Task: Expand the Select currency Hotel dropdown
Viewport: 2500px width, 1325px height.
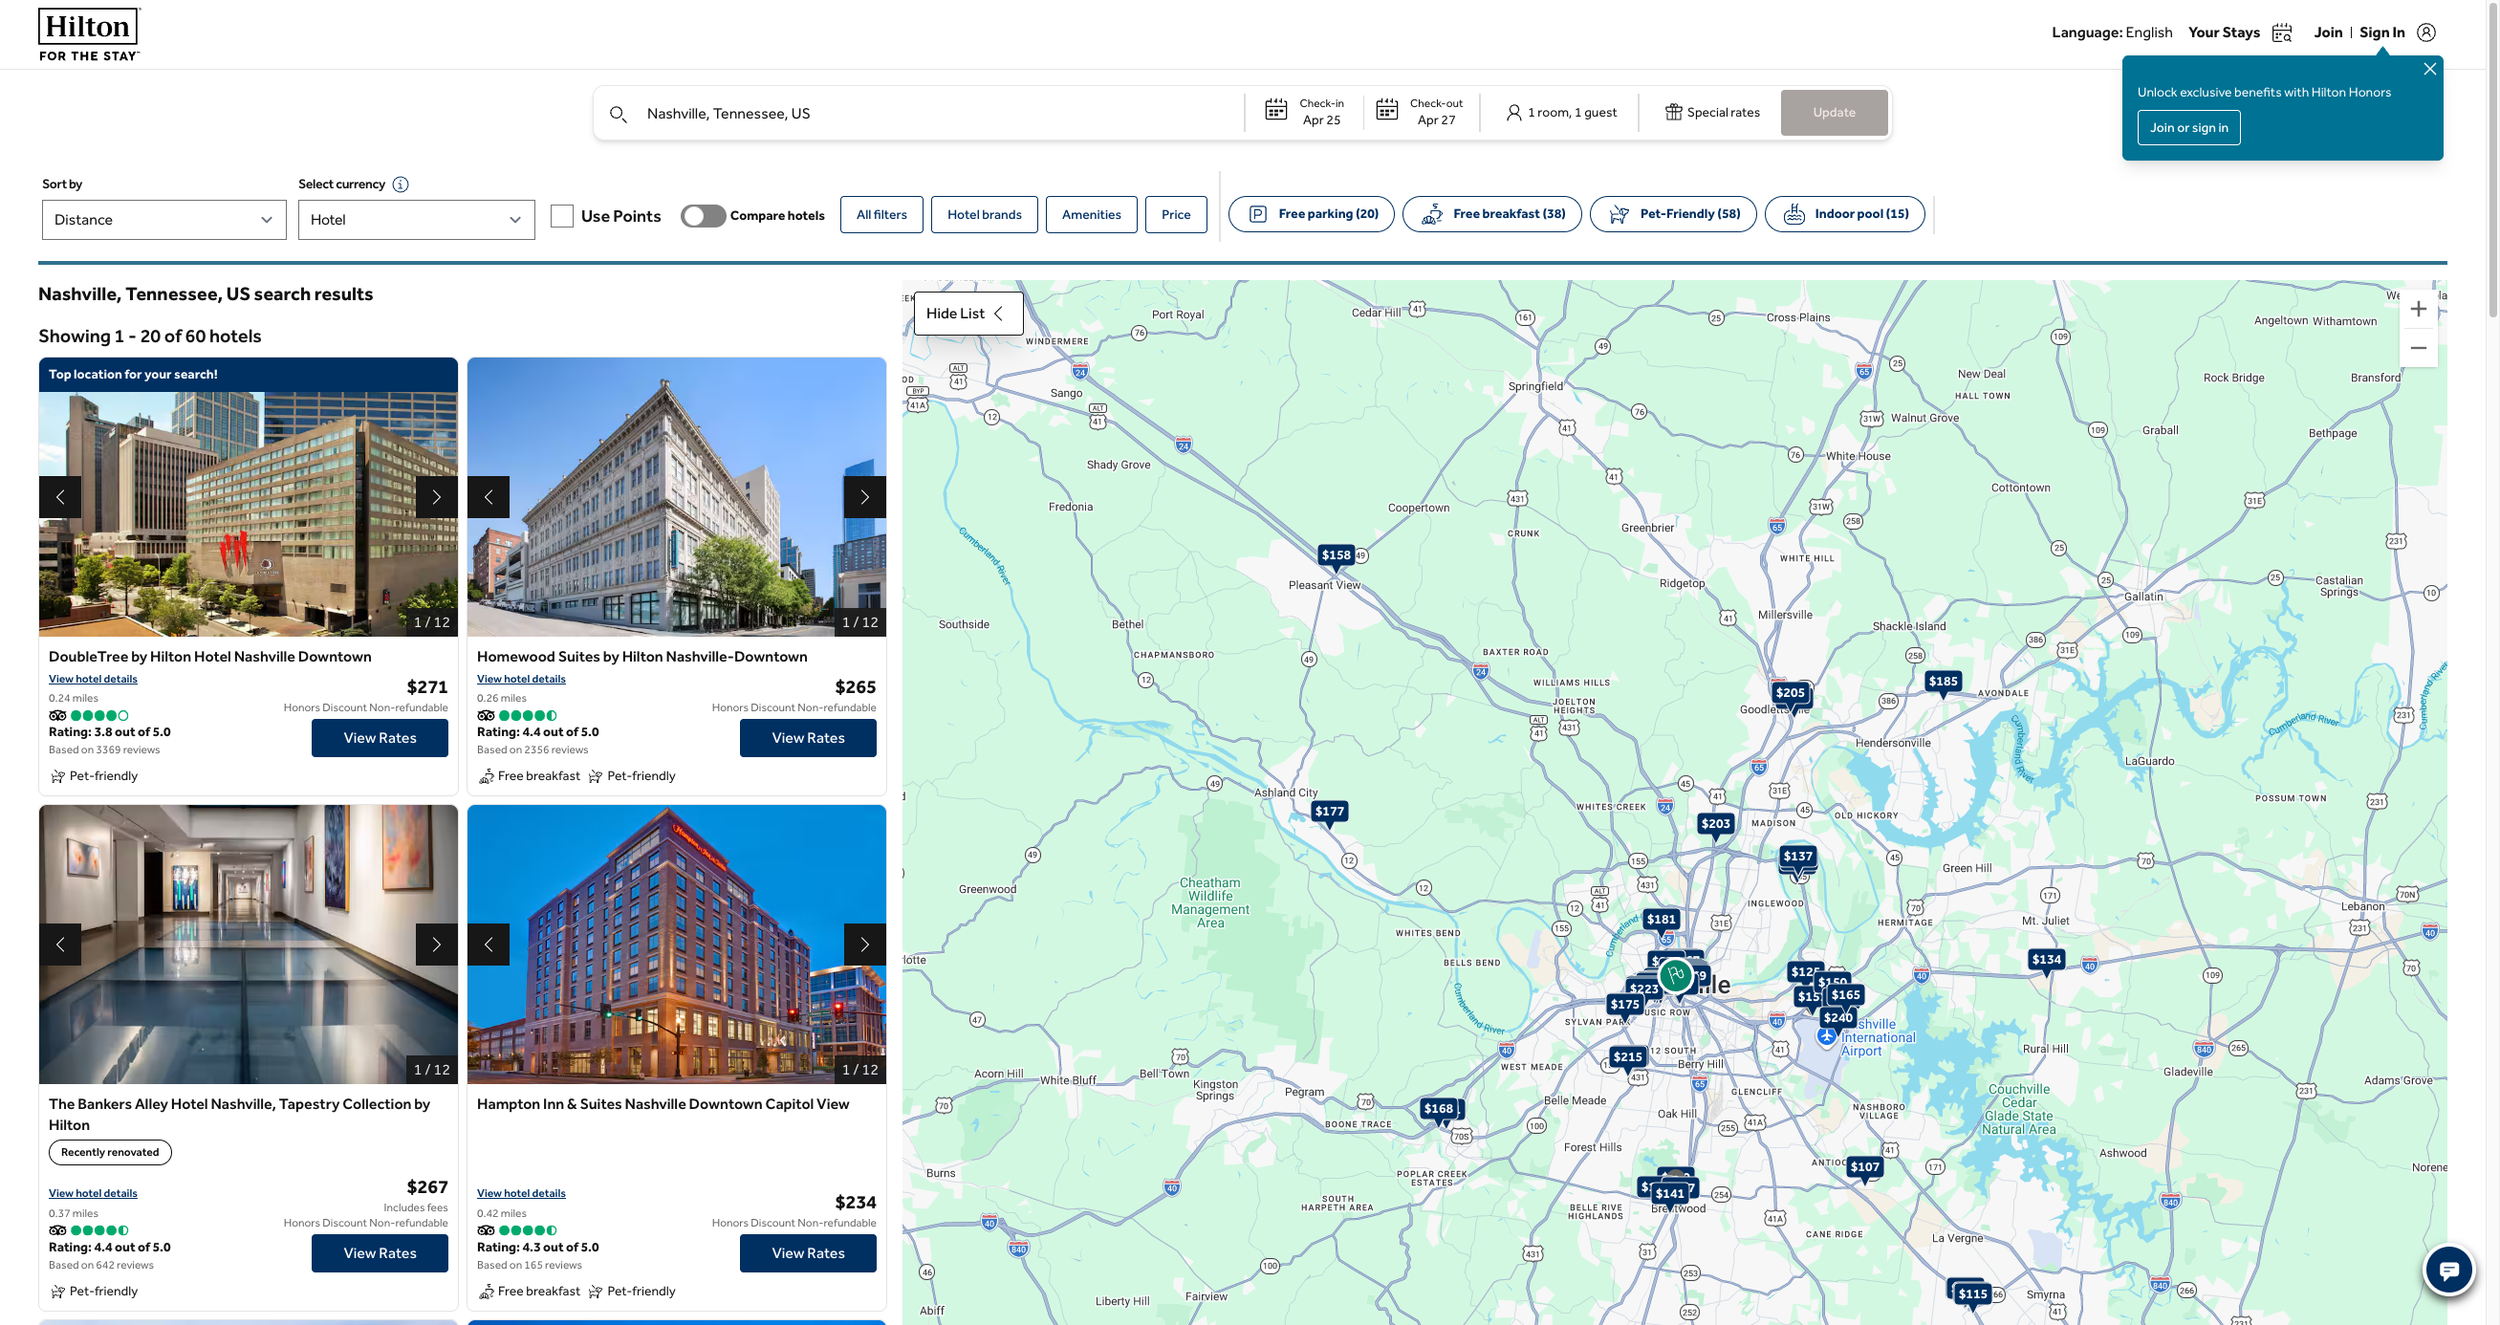Action: pyautogui.click(x=416, y=220)
